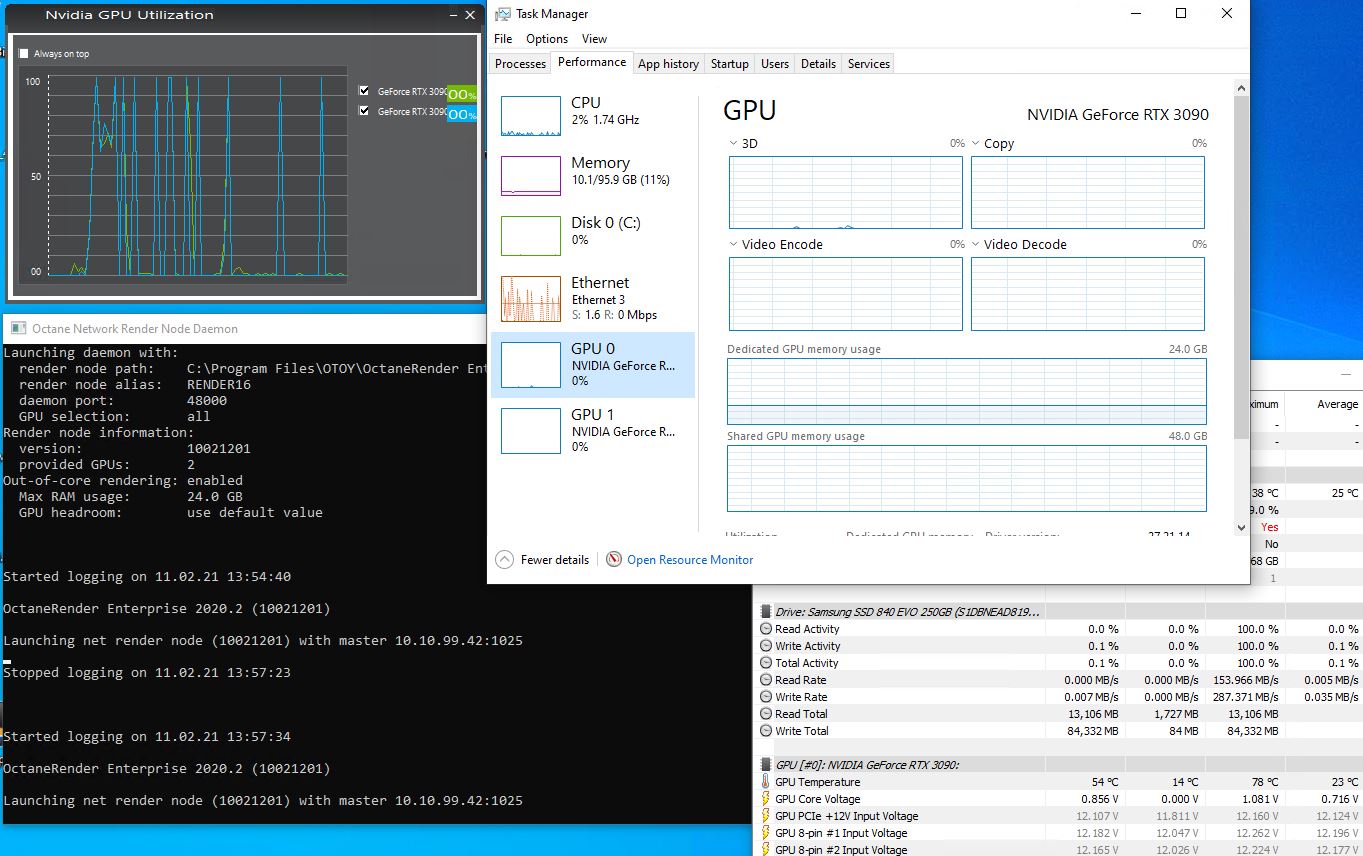Click the lightning icon beside GPU Core Voltage
The image size is (1363, 856).
[766, 799]
